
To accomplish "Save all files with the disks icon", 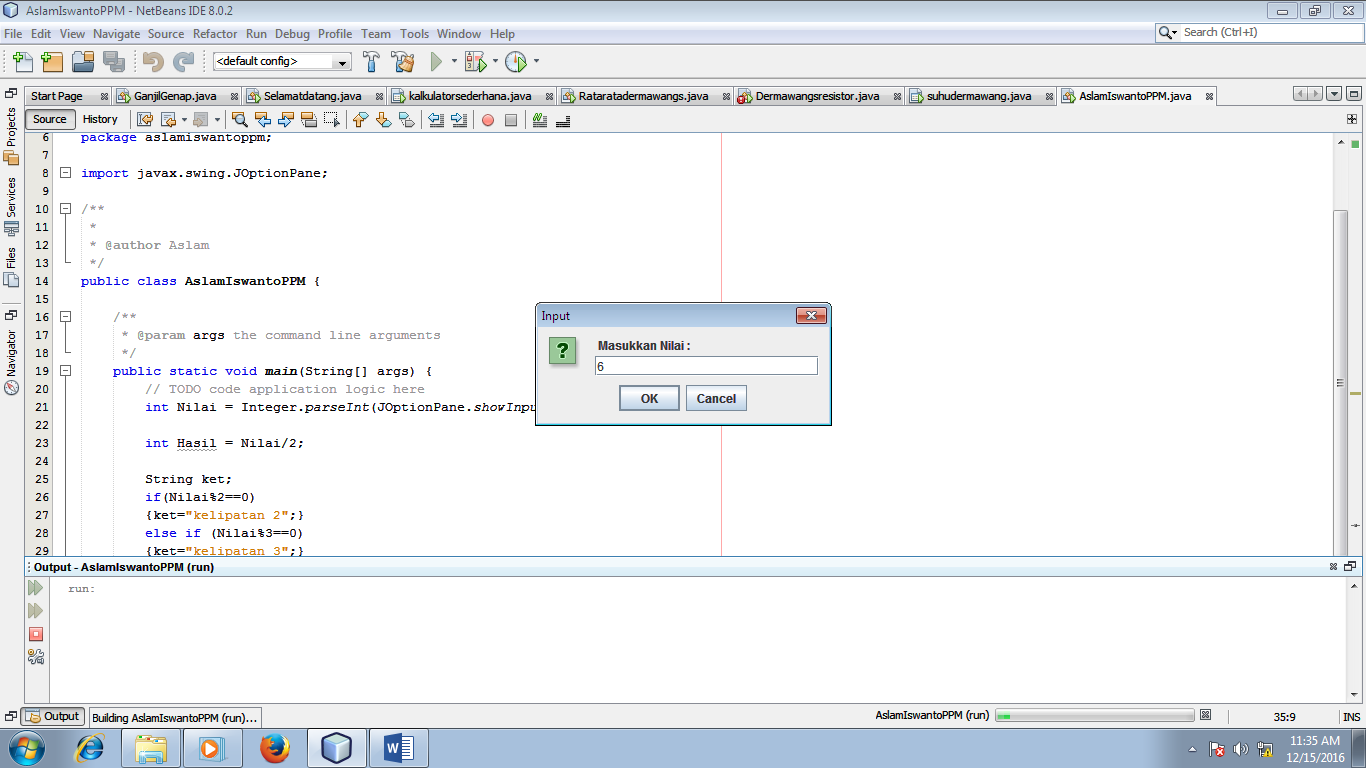I will tap(114, 62).
